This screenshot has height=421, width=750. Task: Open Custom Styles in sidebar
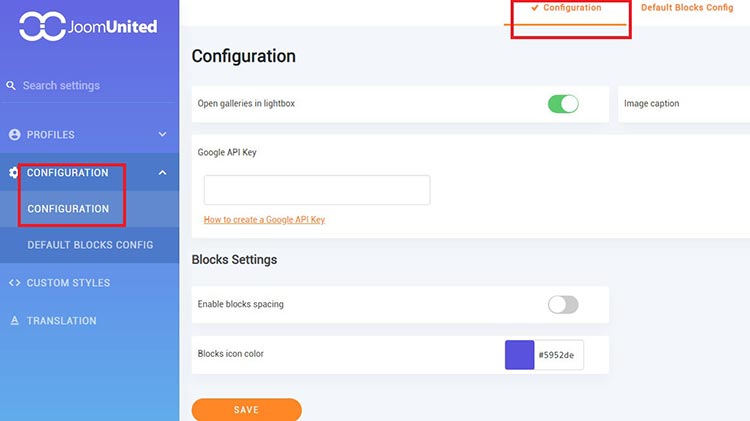68,283
